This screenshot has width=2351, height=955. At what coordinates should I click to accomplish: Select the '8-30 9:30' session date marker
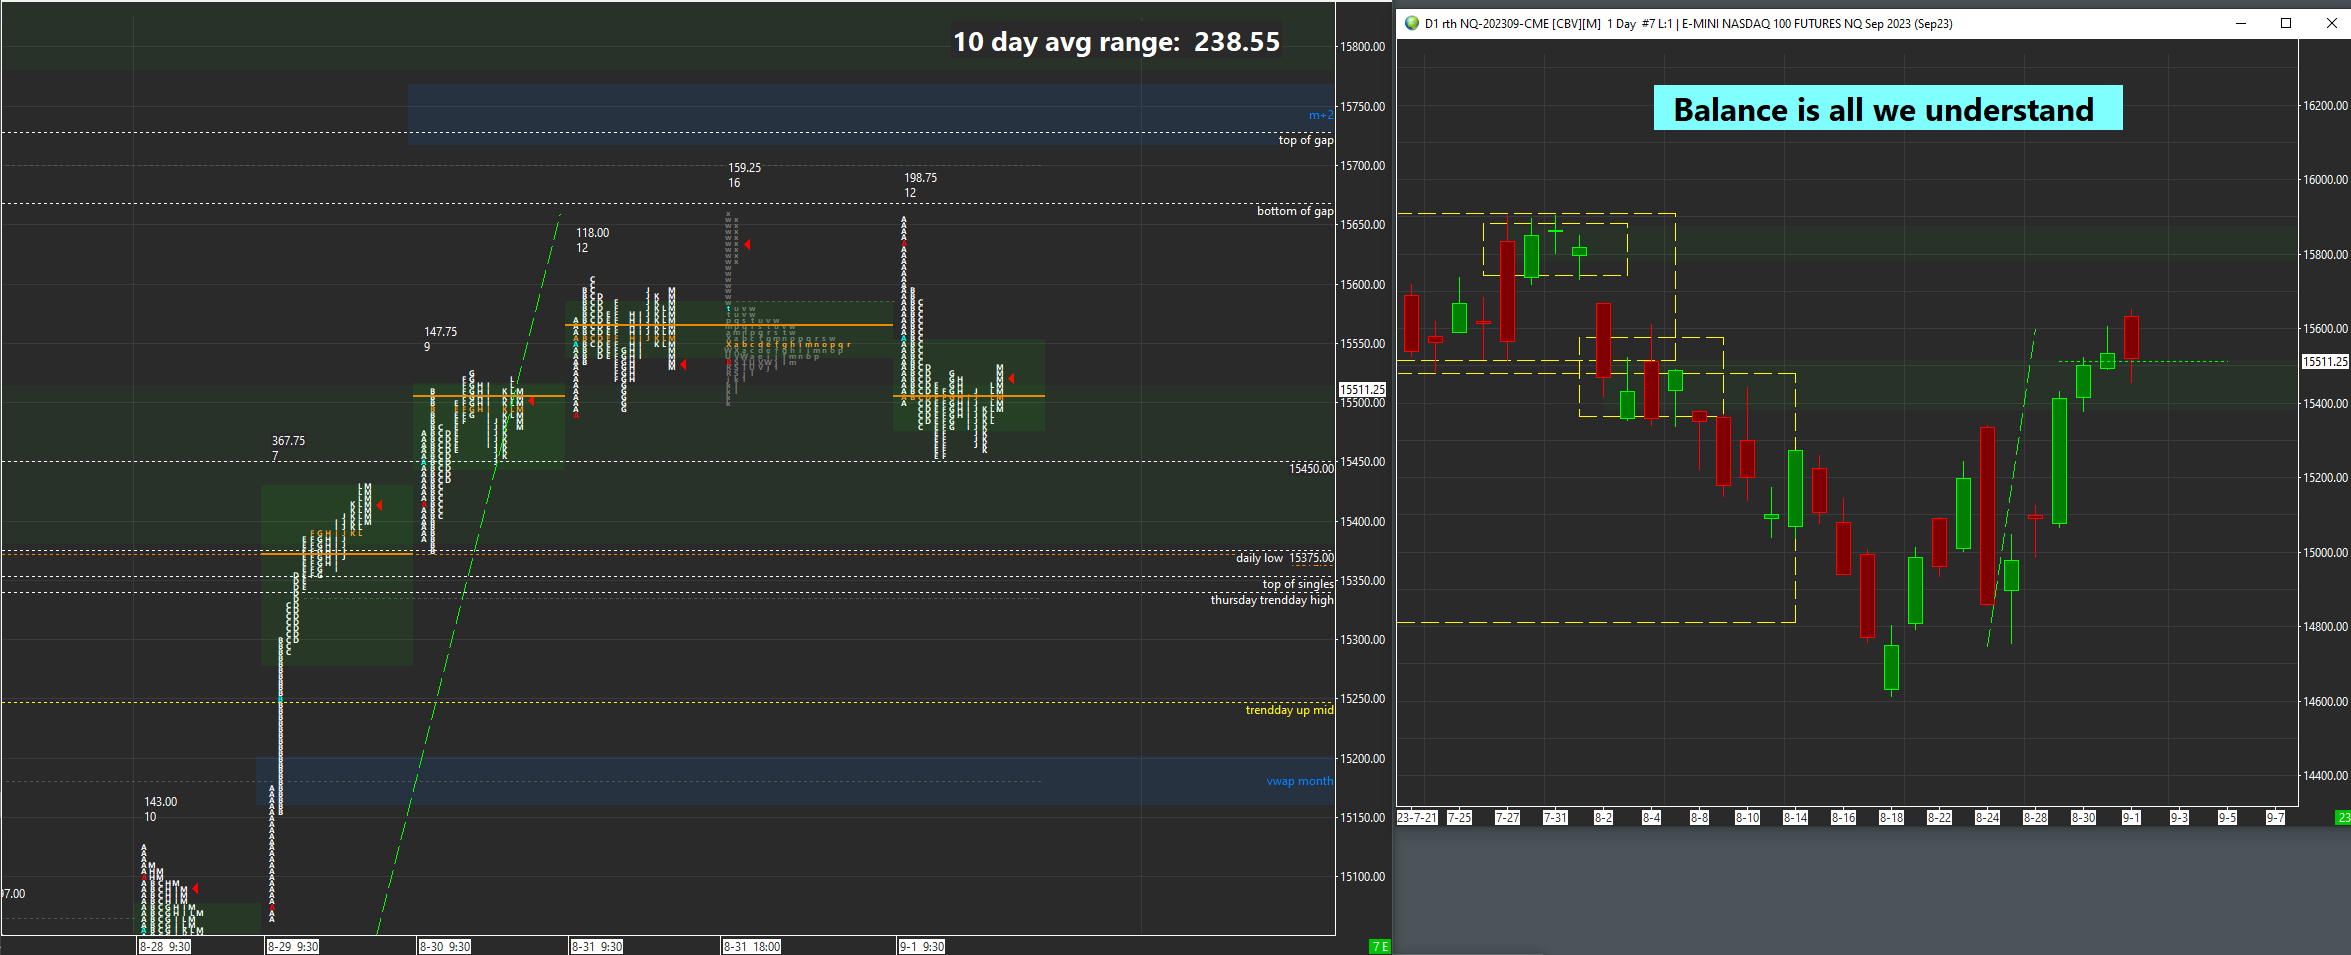pos(445,946)
